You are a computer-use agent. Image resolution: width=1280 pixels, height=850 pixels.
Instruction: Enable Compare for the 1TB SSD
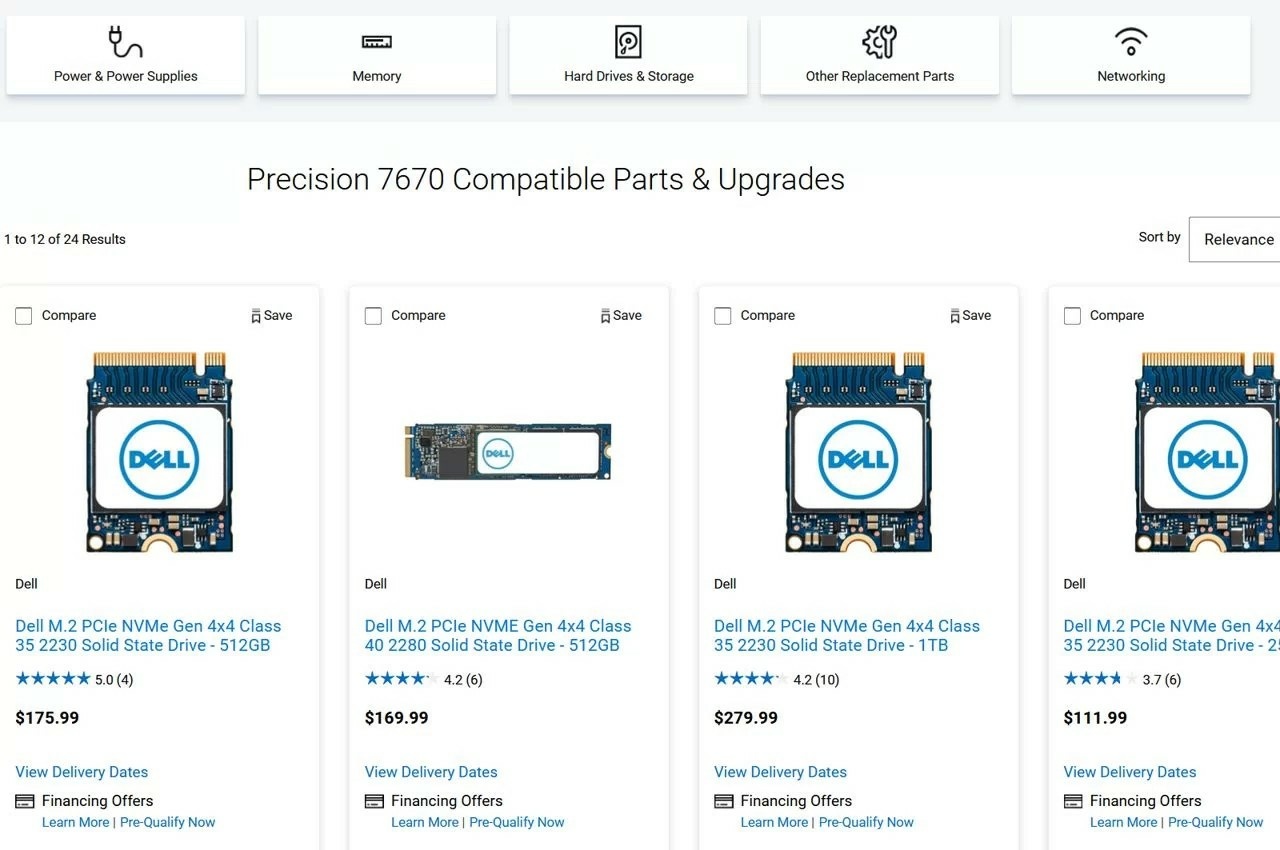coord(723,316)
